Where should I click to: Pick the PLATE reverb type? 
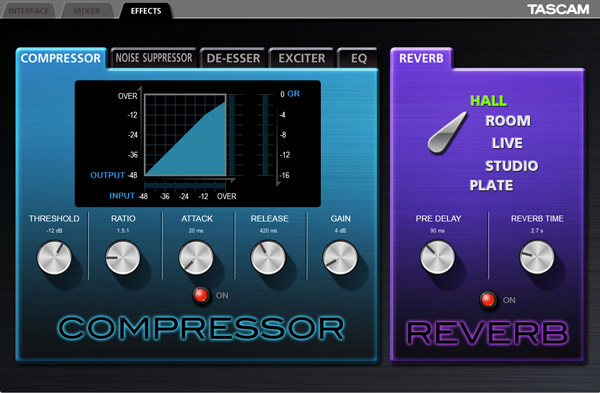(491, 185)
